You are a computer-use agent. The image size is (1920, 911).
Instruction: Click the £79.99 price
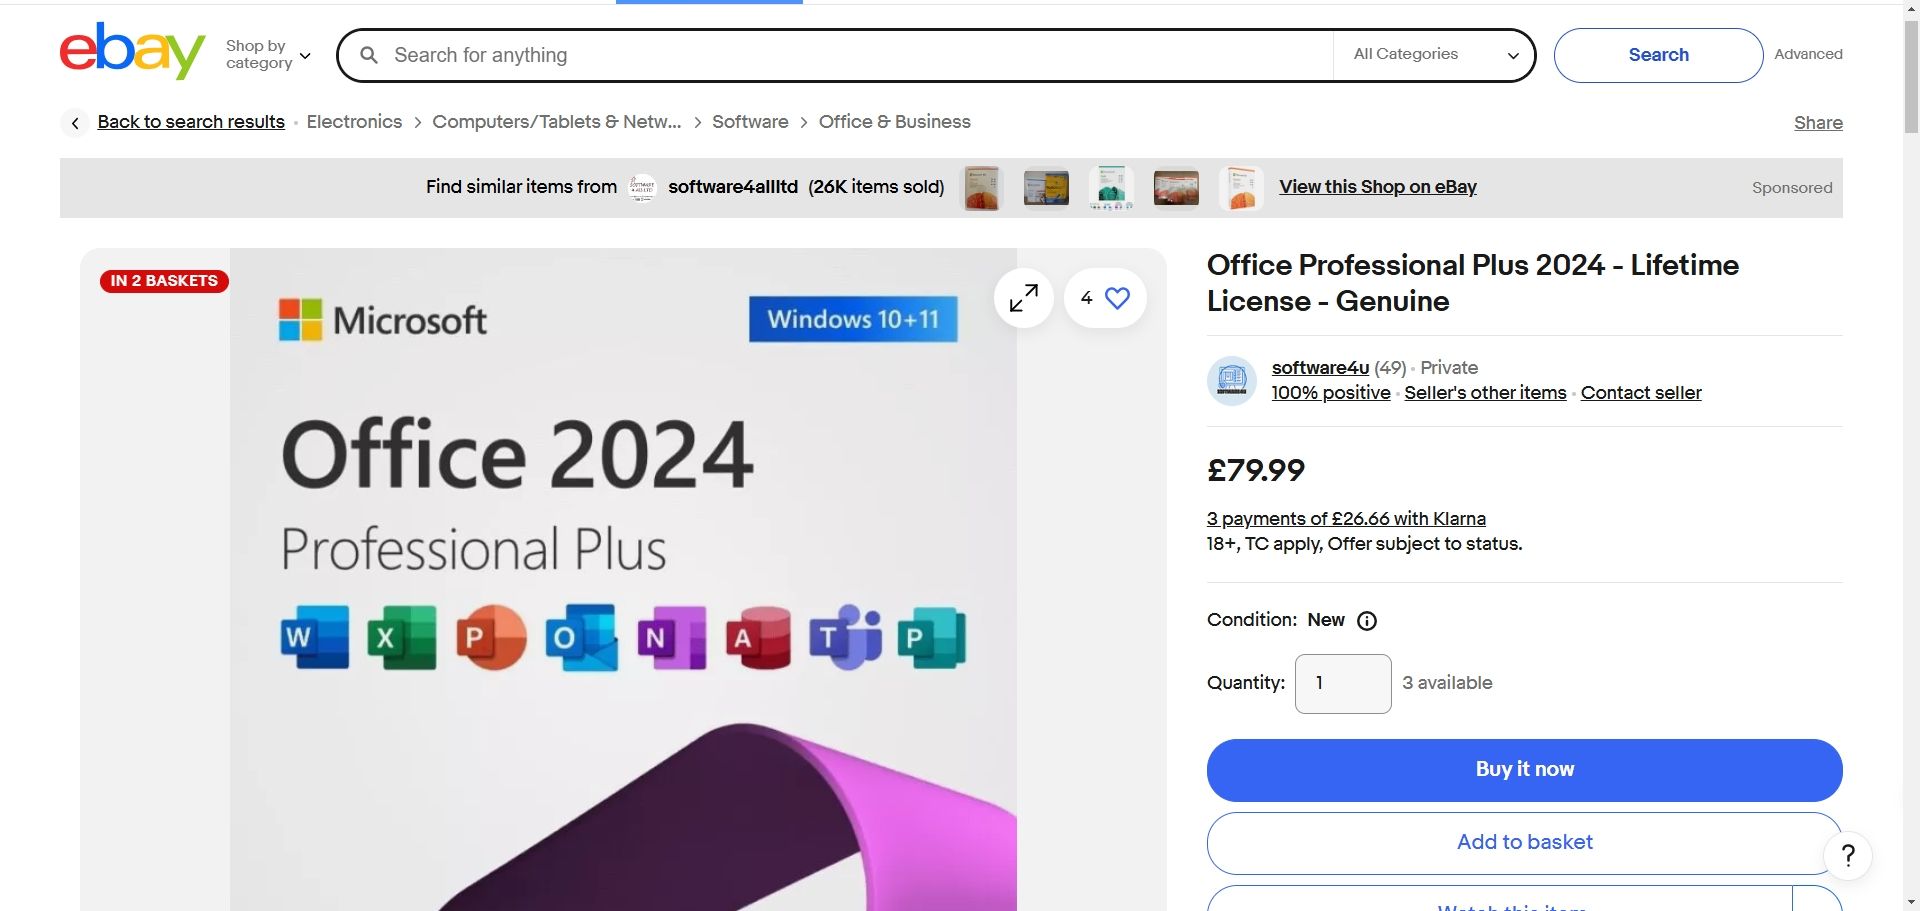click(x=1256, y=470)
